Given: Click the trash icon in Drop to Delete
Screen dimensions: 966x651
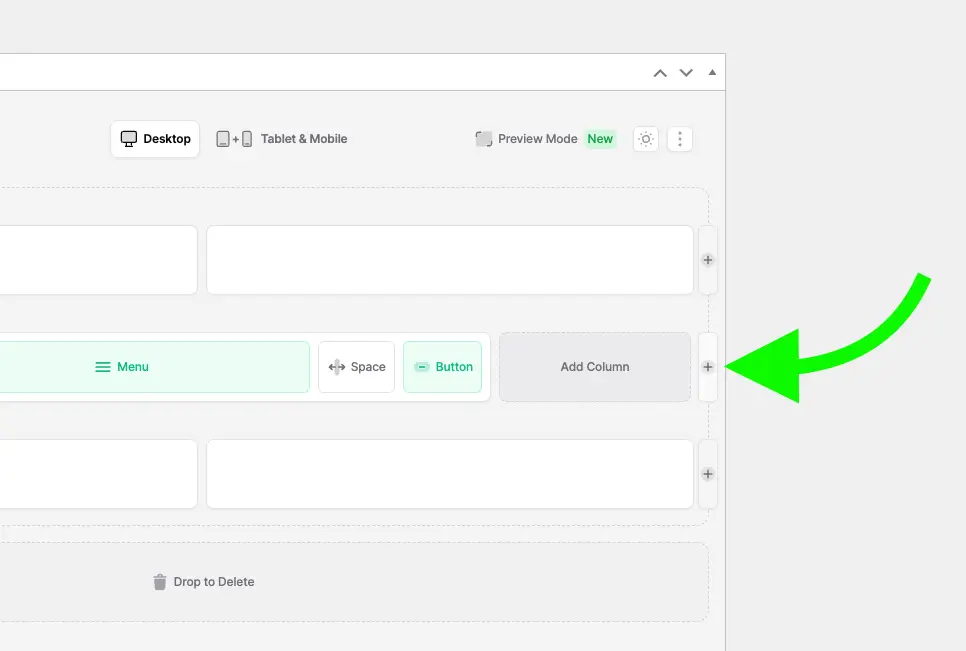Looking at the screenshot, I should point(160,582).
